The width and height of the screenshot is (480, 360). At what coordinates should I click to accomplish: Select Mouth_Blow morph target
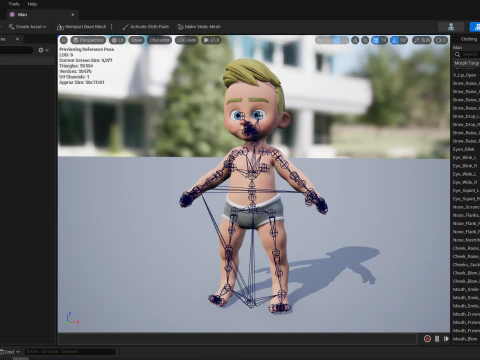pos(466,339)
